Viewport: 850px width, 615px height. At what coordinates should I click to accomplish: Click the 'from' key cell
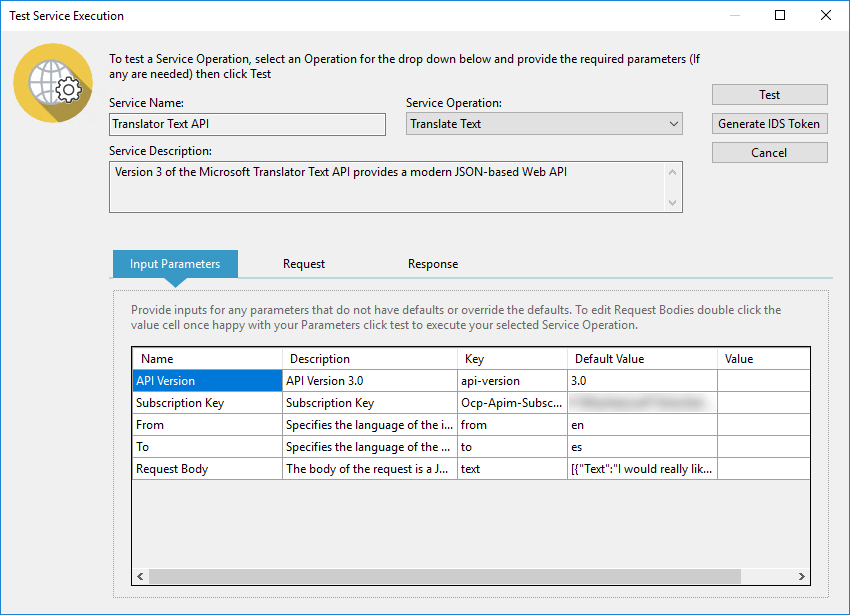click(x=512, y=425)
